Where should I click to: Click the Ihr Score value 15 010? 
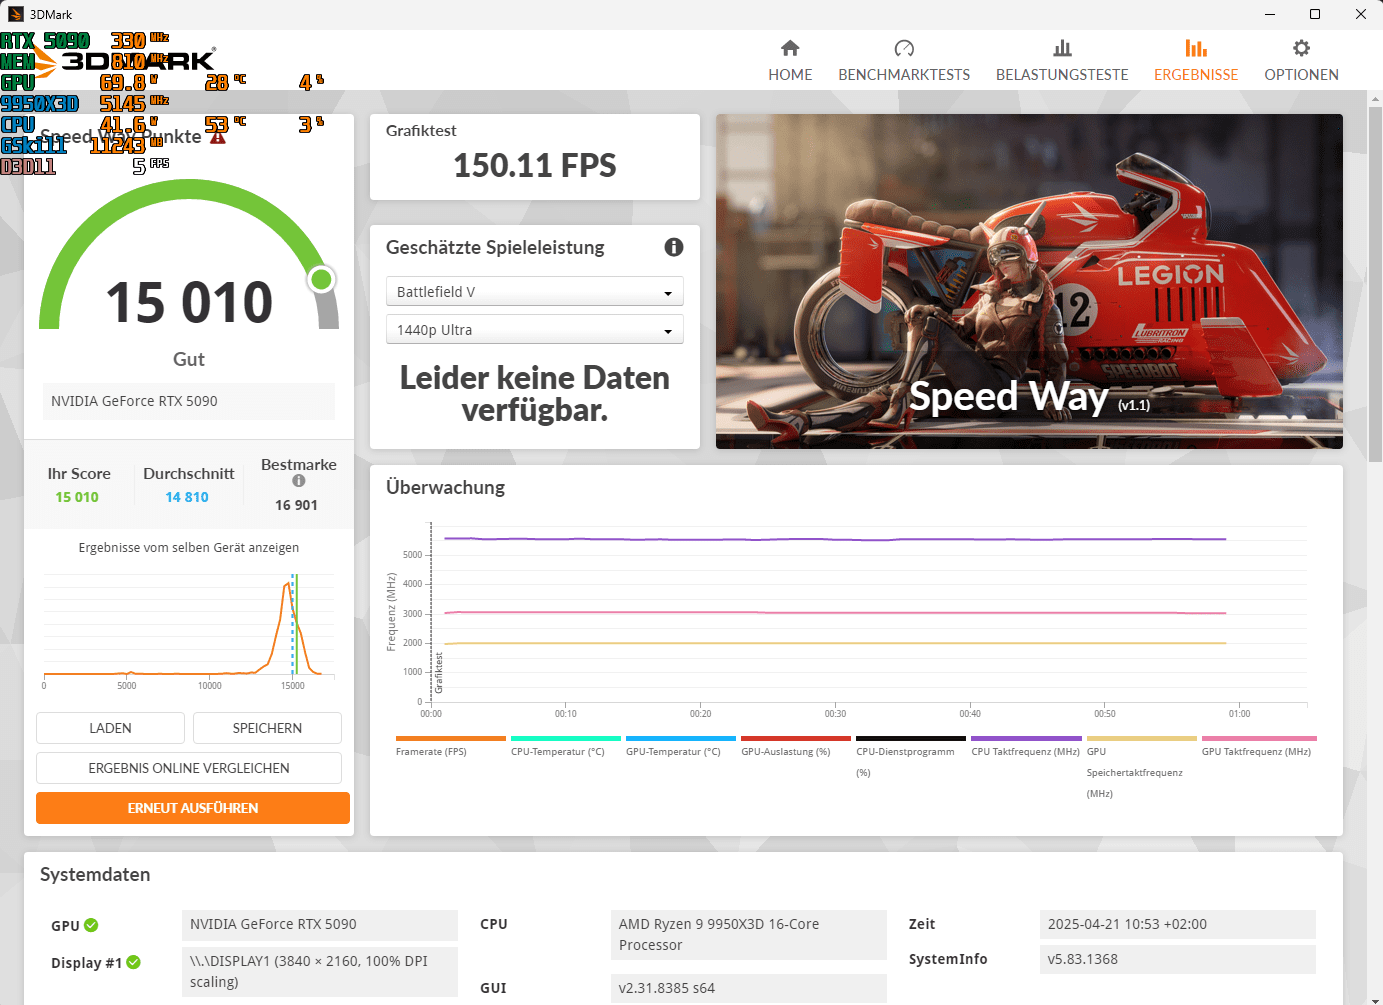tap(77, 497)
